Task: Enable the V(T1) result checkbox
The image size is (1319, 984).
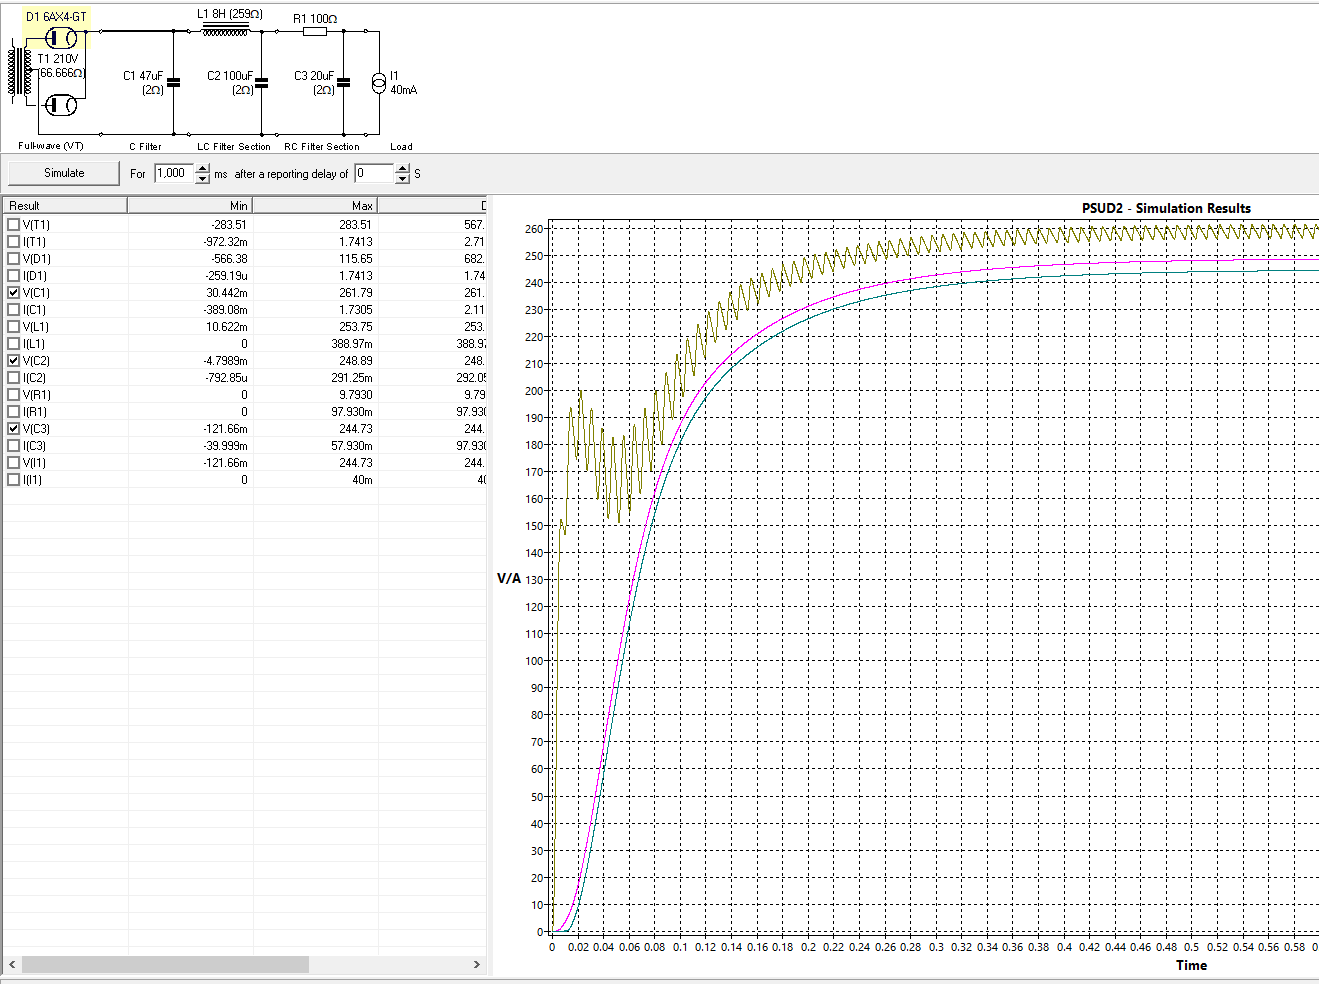Action: tap(14, 225)
